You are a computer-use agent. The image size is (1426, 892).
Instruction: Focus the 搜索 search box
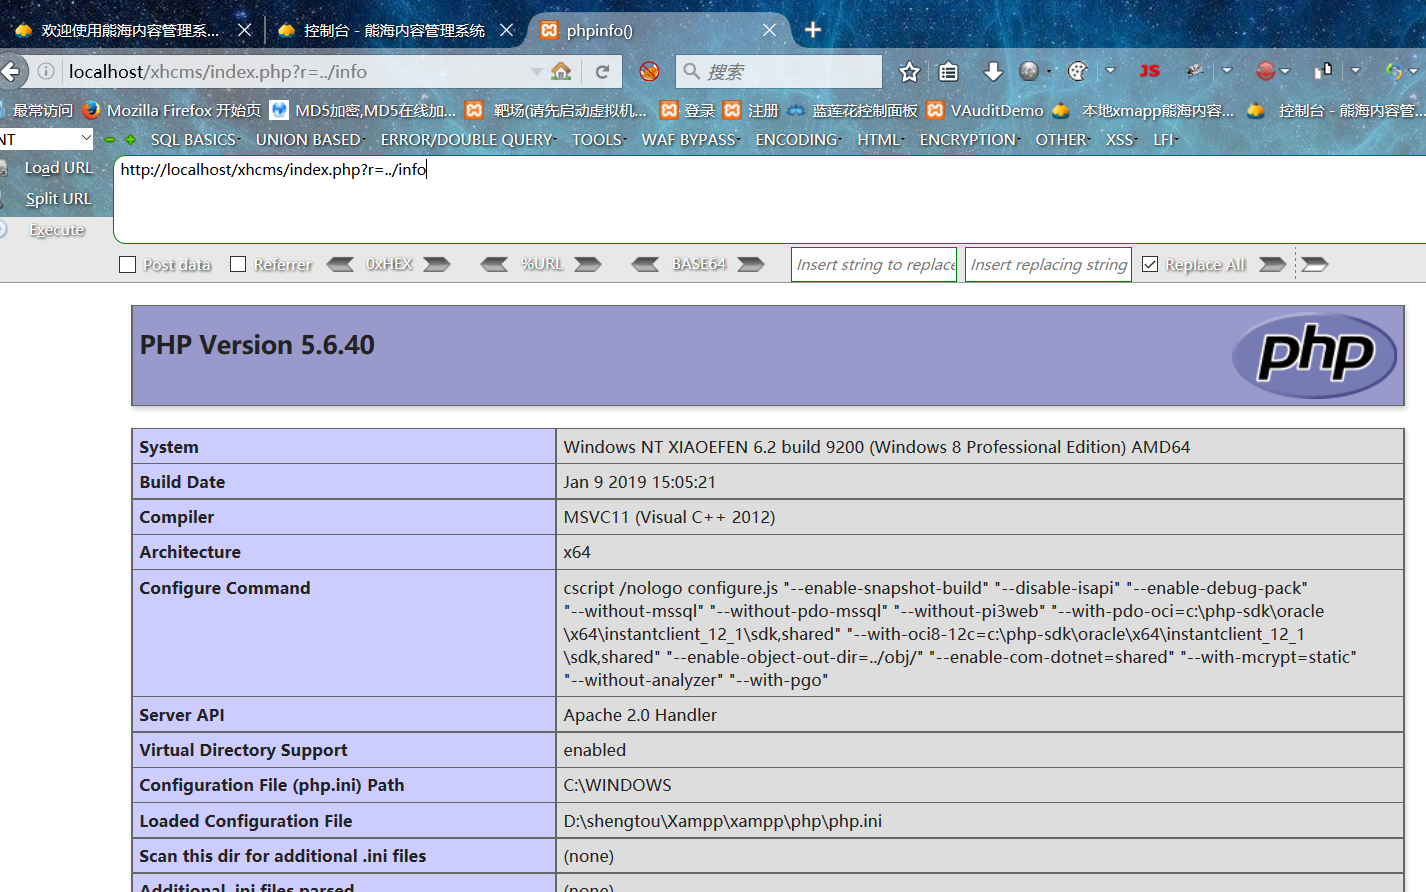(779, 71)
